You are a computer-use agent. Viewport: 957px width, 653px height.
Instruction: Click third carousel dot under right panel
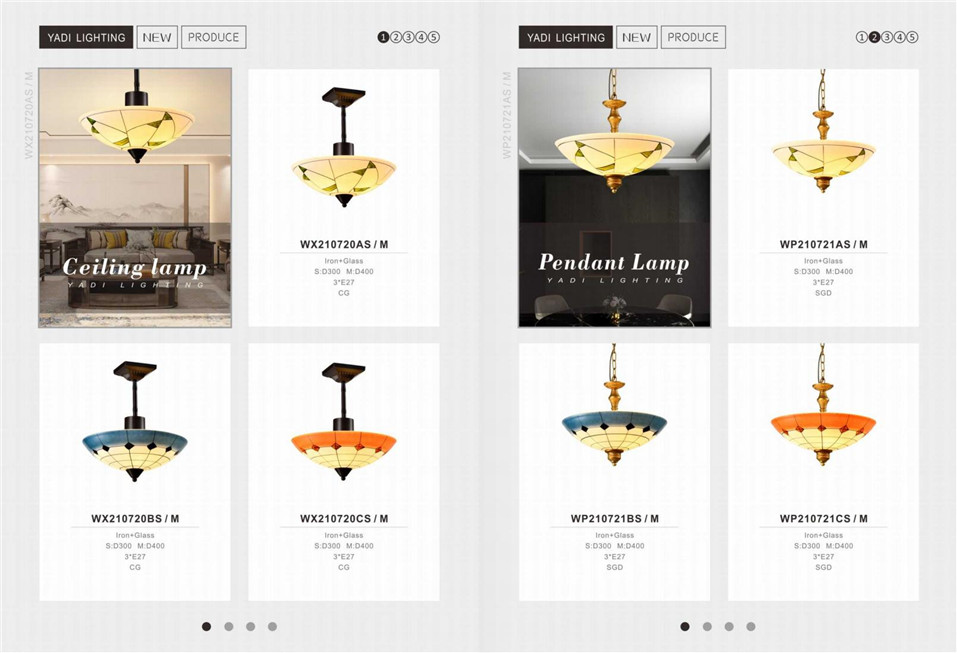click(x=729, y=626)
